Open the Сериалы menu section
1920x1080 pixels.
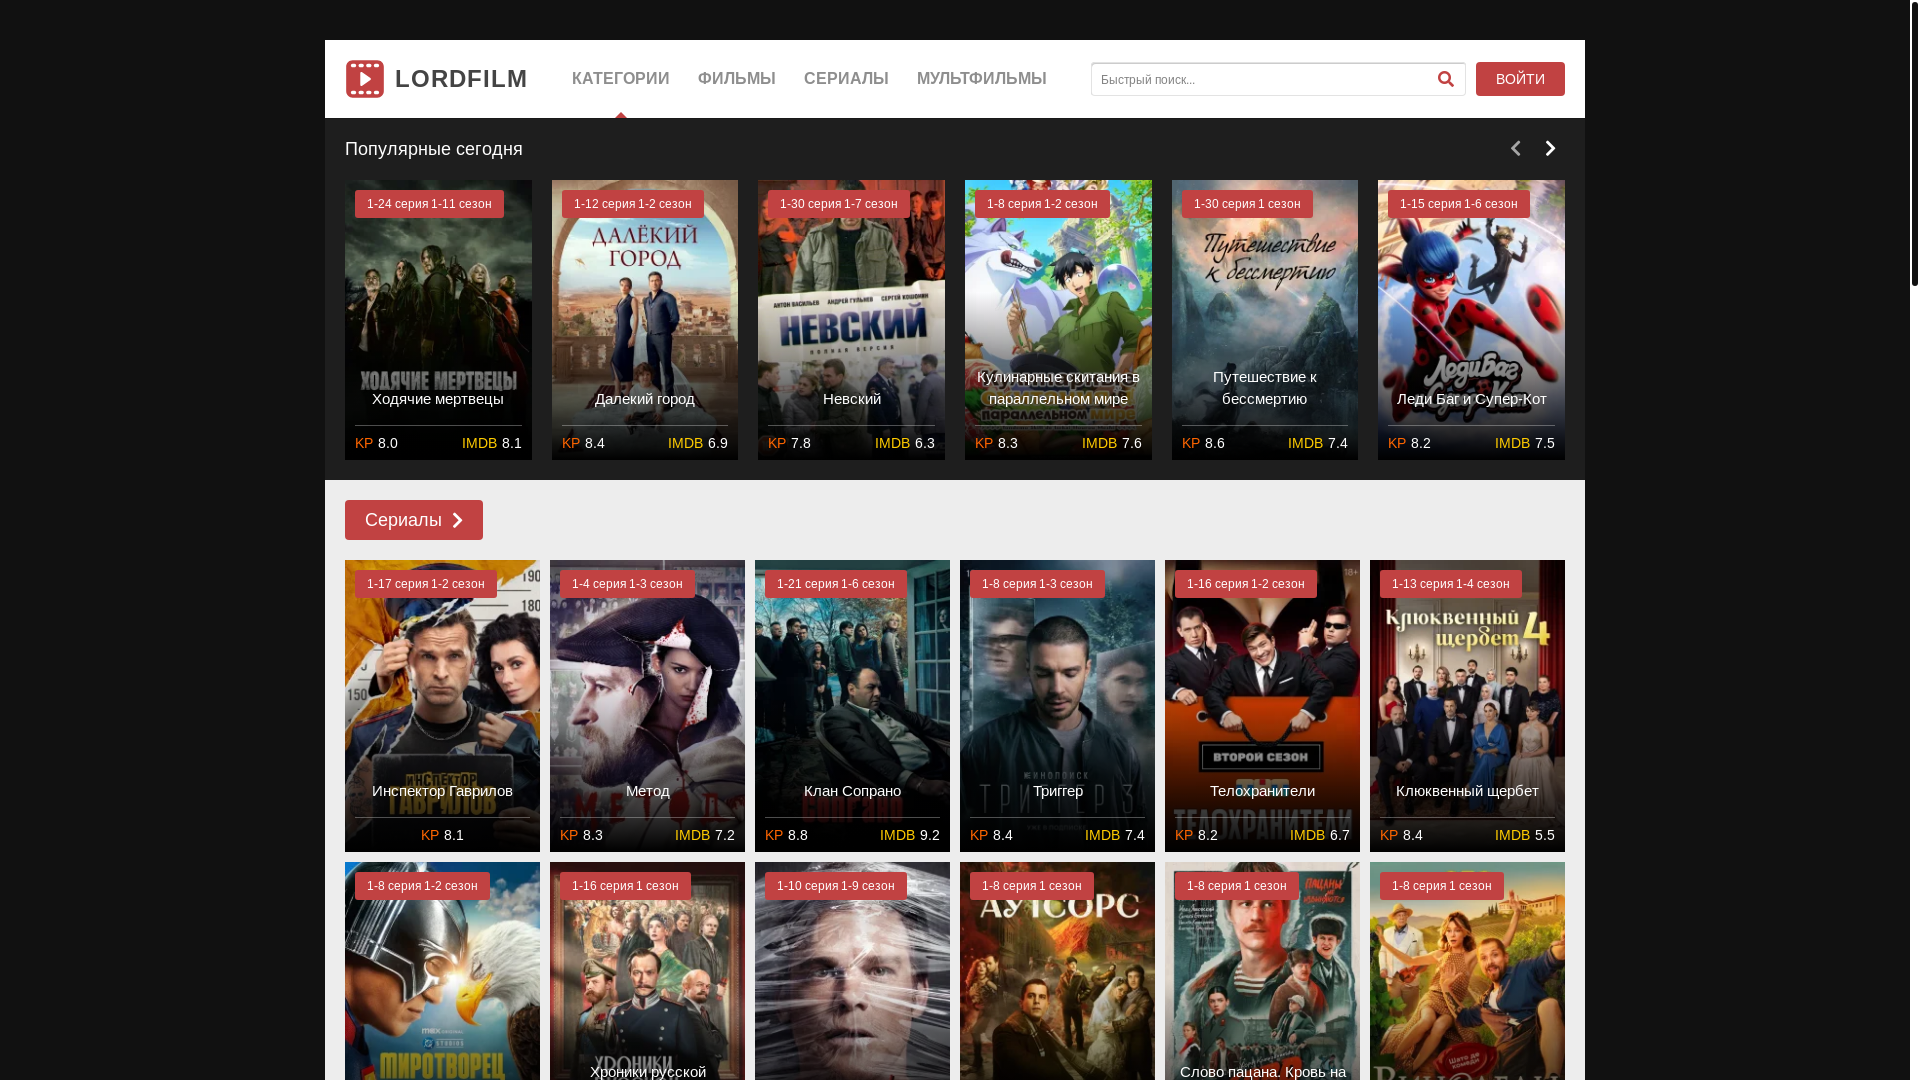(x=846, y=79)
